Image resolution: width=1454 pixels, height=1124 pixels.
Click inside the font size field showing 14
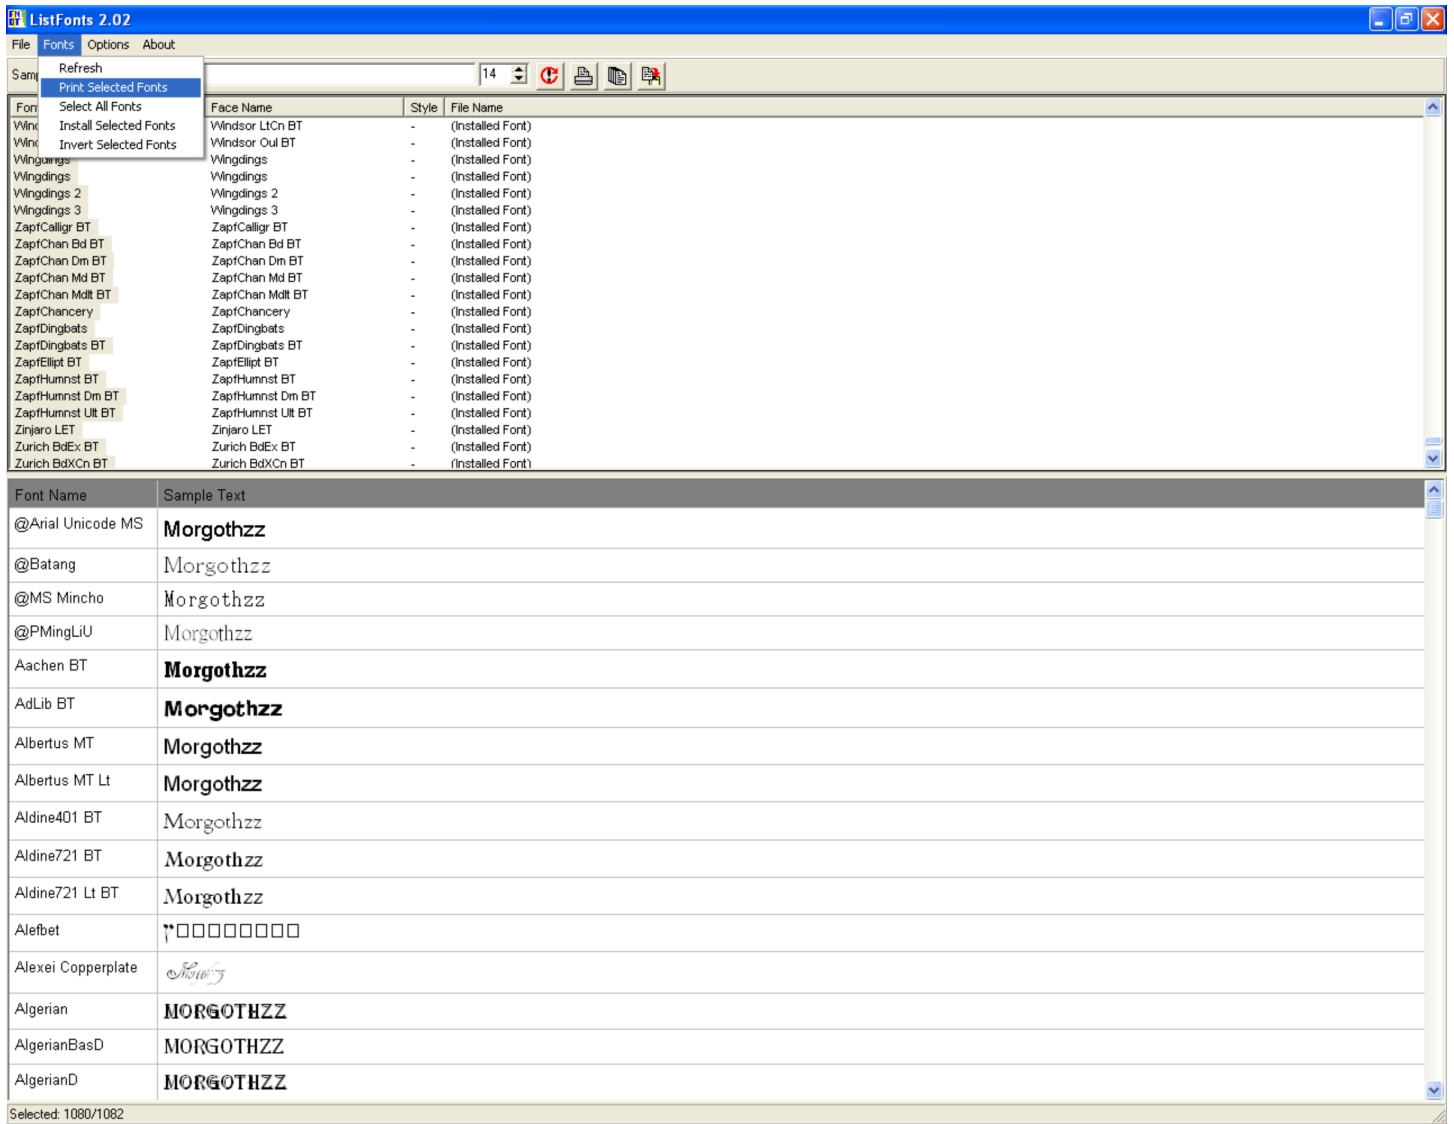(x=493, y=75)
